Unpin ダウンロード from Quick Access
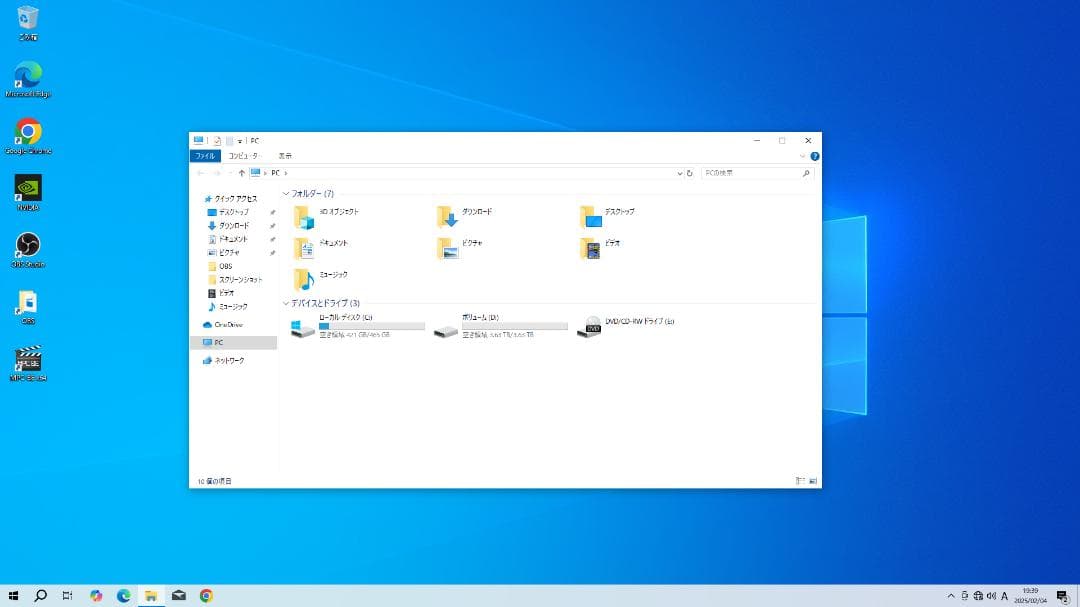The height and width of the screenshot is (607, 1080). [271, 225]
